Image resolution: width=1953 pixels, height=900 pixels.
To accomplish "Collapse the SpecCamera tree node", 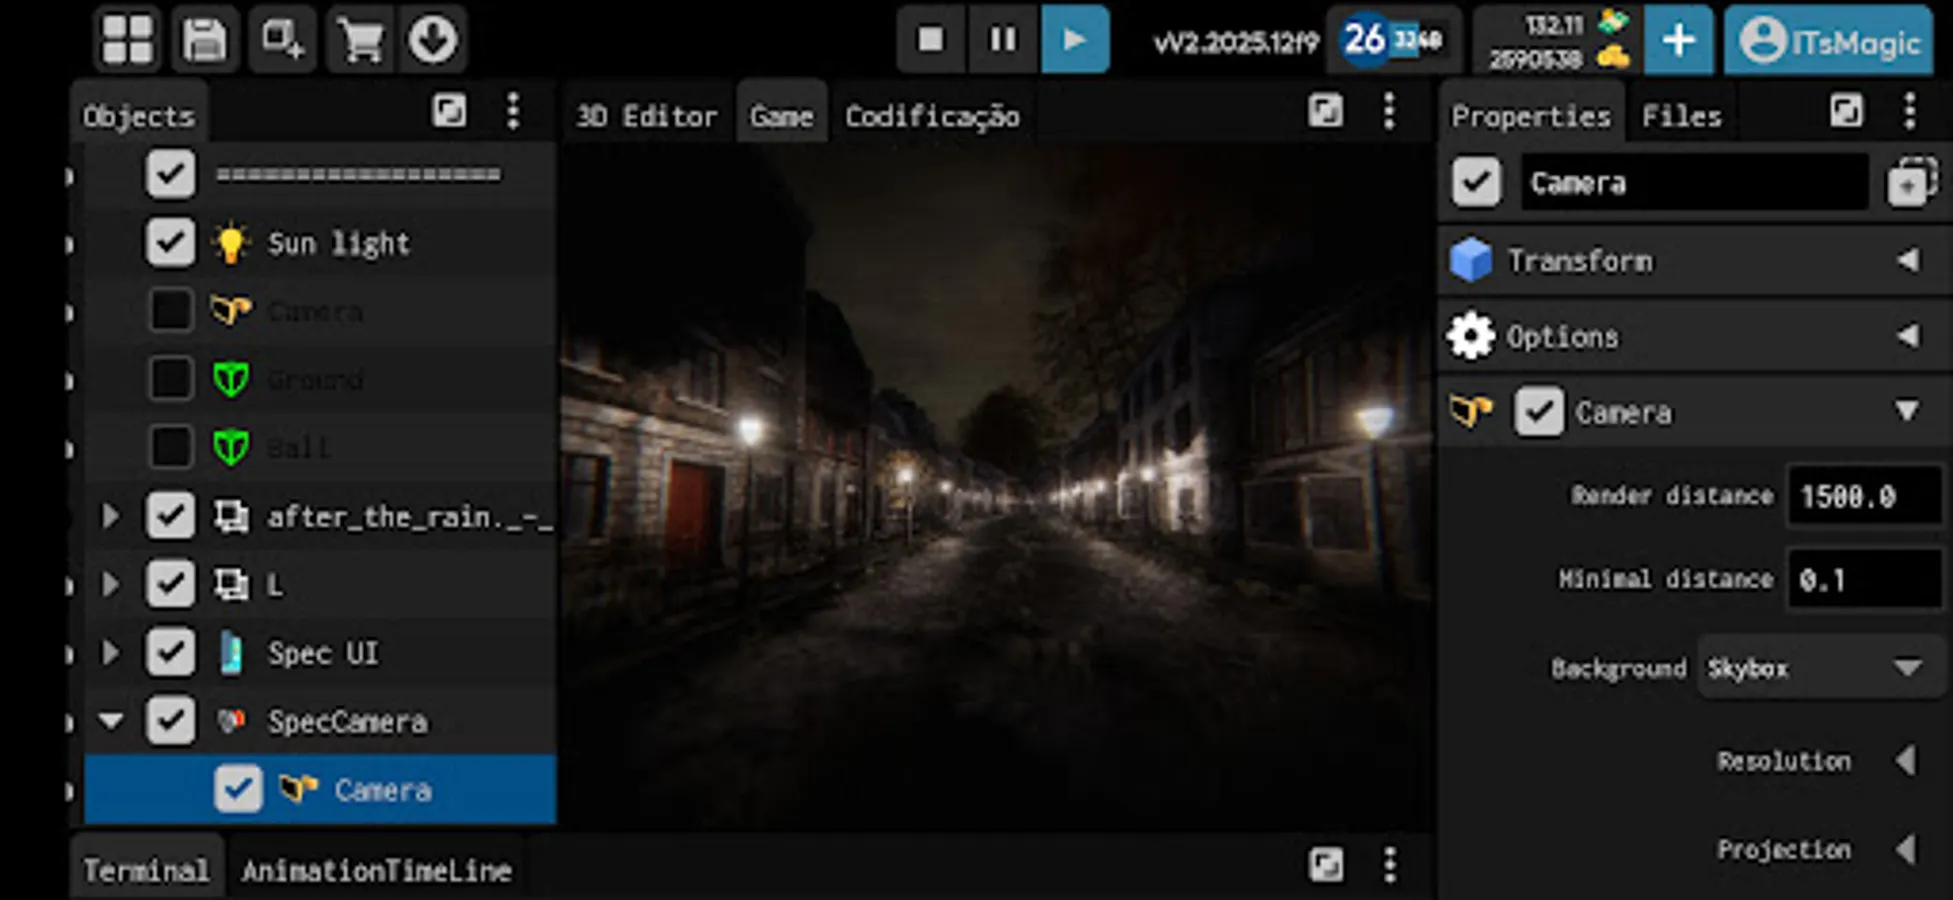I will [111, 720].
